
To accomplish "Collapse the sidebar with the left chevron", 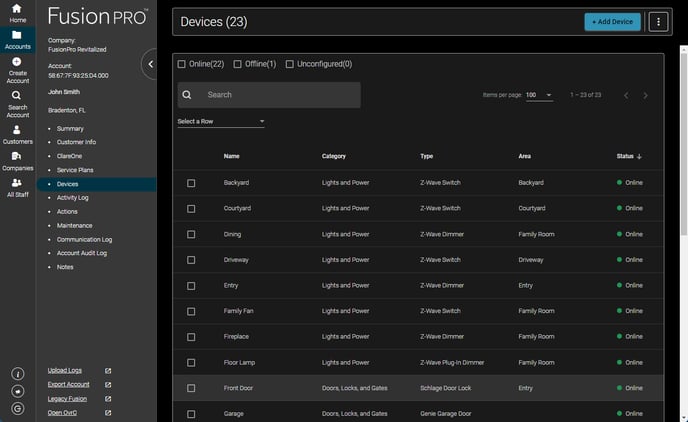I will (150, 64).
